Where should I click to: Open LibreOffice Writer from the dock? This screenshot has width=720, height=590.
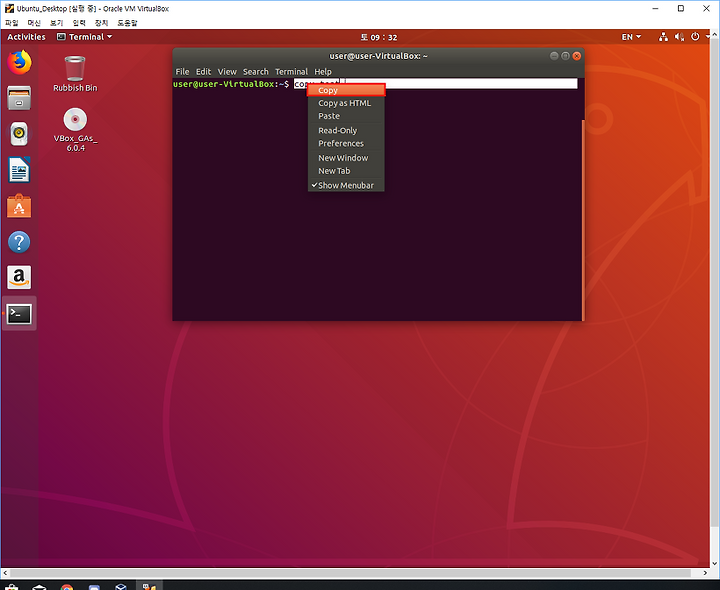(19, 170)
